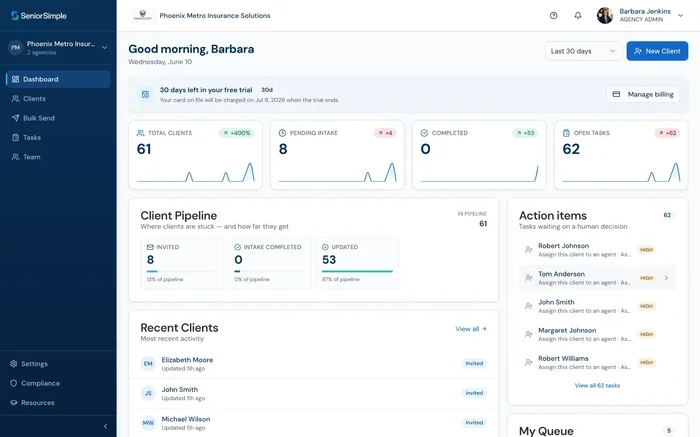This screenshot has width=700, height=437.
Task: Click the manage billing card icon
Action: point(617,94)
